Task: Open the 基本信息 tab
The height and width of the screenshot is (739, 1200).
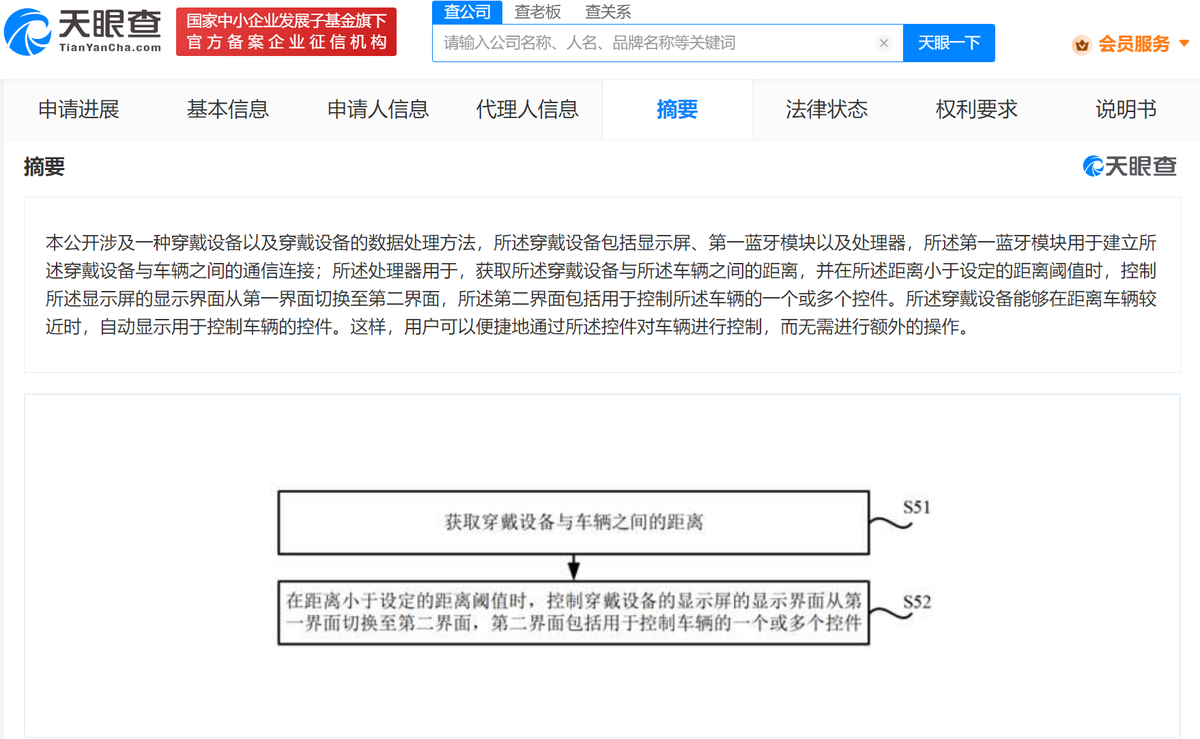Action: [x=227, y=110]
